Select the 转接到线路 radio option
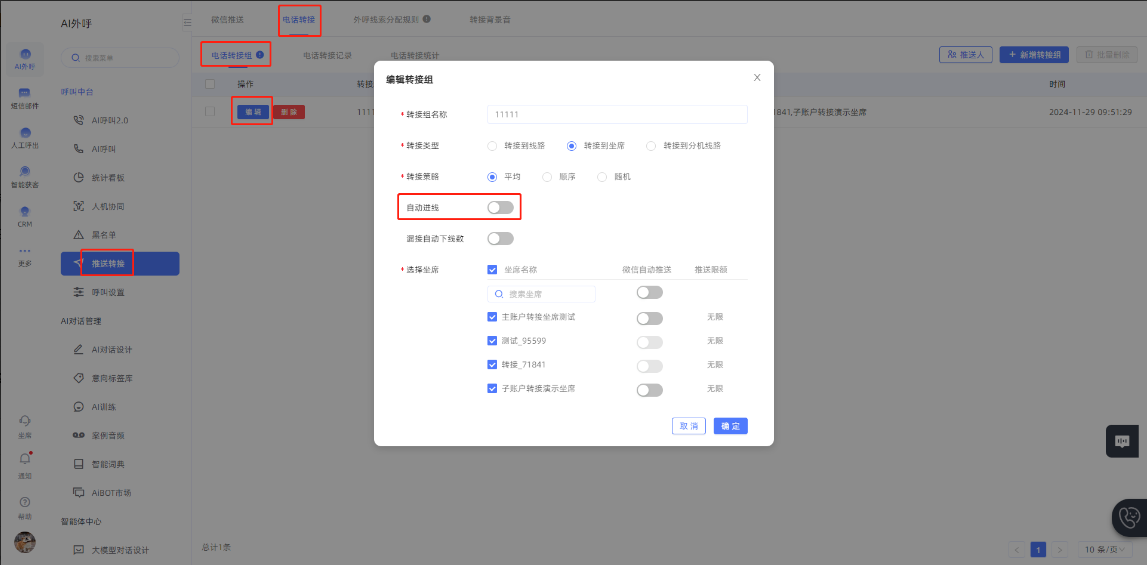The height and width of the screenshot is (565, 1147). [x=492, y=146]
